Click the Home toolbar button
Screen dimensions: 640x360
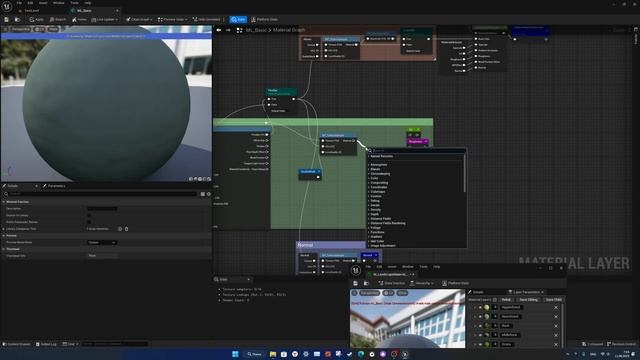point(79,19)
